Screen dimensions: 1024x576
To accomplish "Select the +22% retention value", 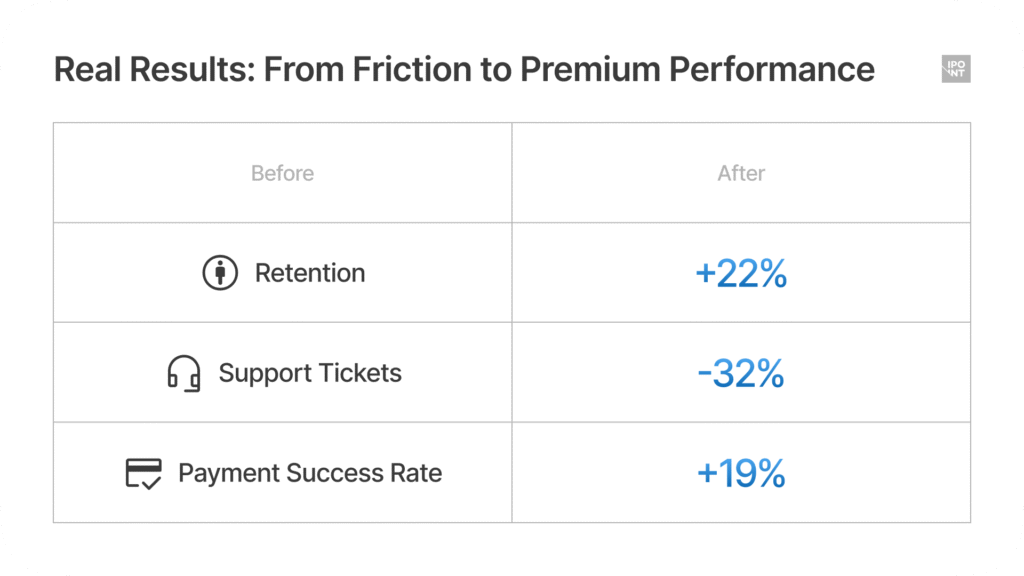I will [x=741, y=273].
